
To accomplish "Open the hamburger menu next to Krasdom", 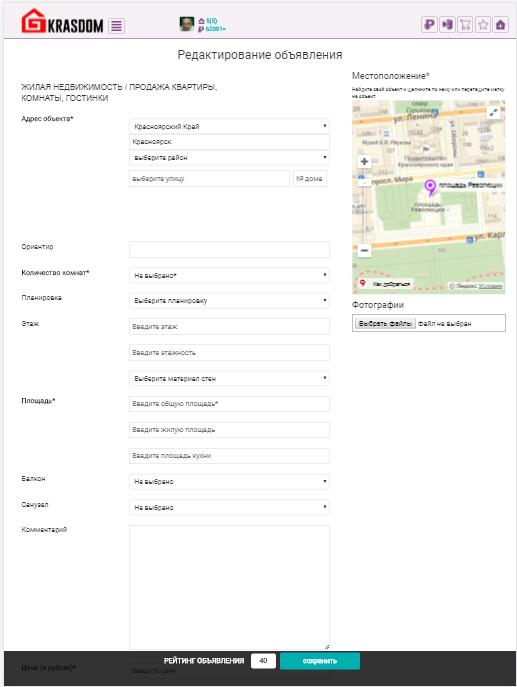I will [117, 26].
